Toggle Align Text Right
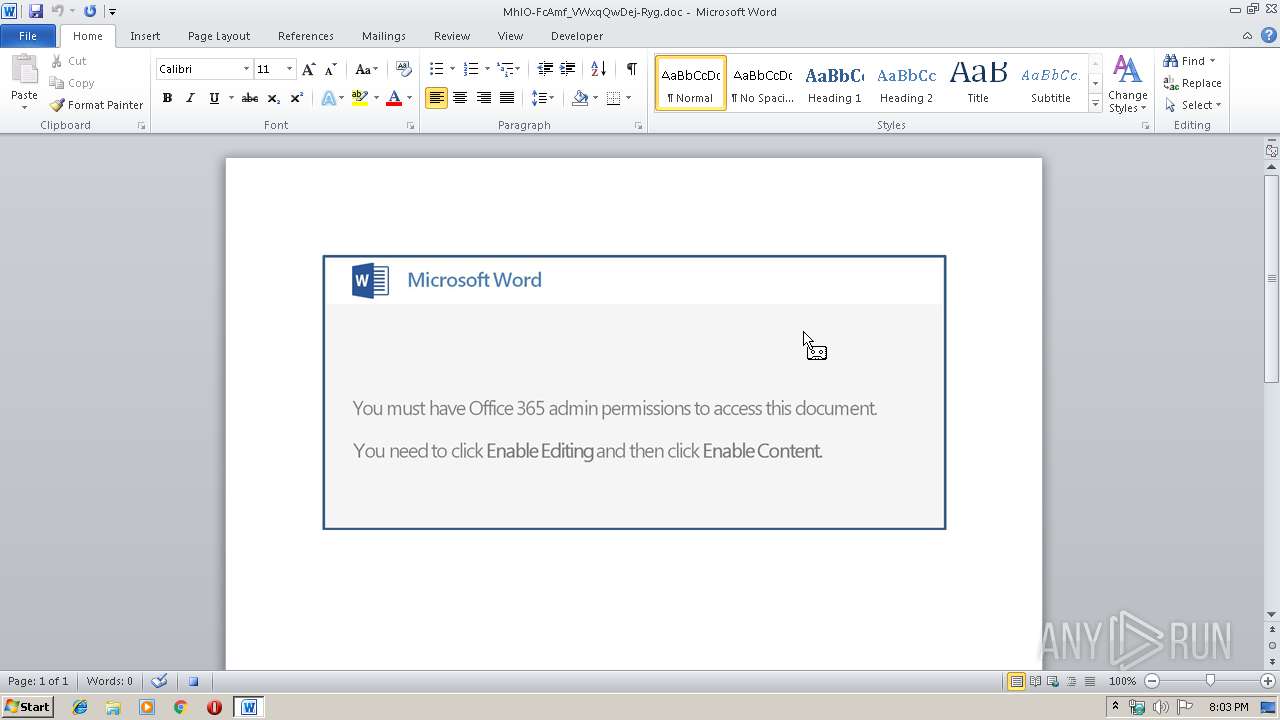 point(484,98)
